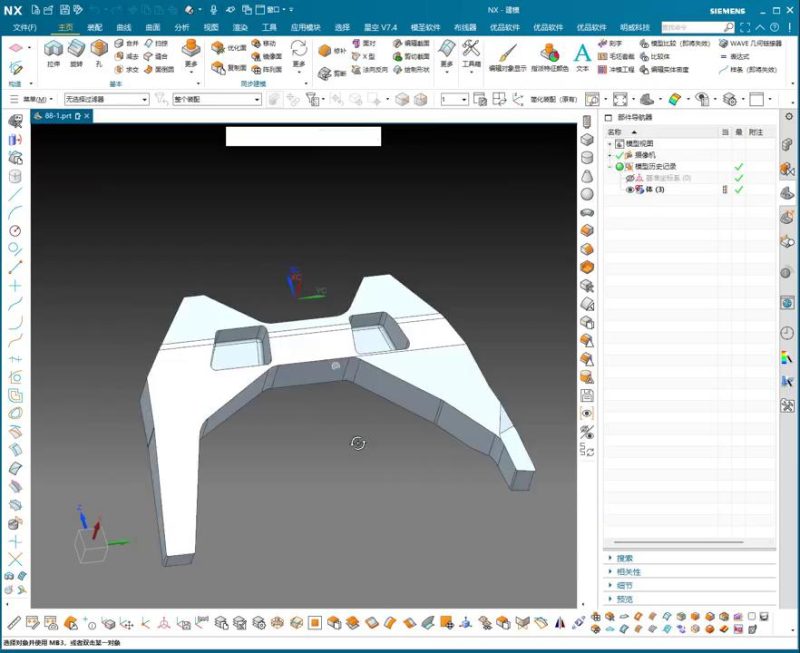The image size is (800, 653).
Task: Toggle visibility eye of 体 (3) node
Action: click(630, 190)
